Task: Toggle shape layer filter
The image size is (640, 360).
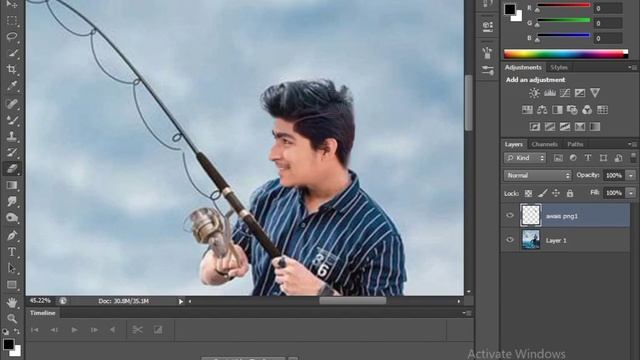Action: click(603, 158)
